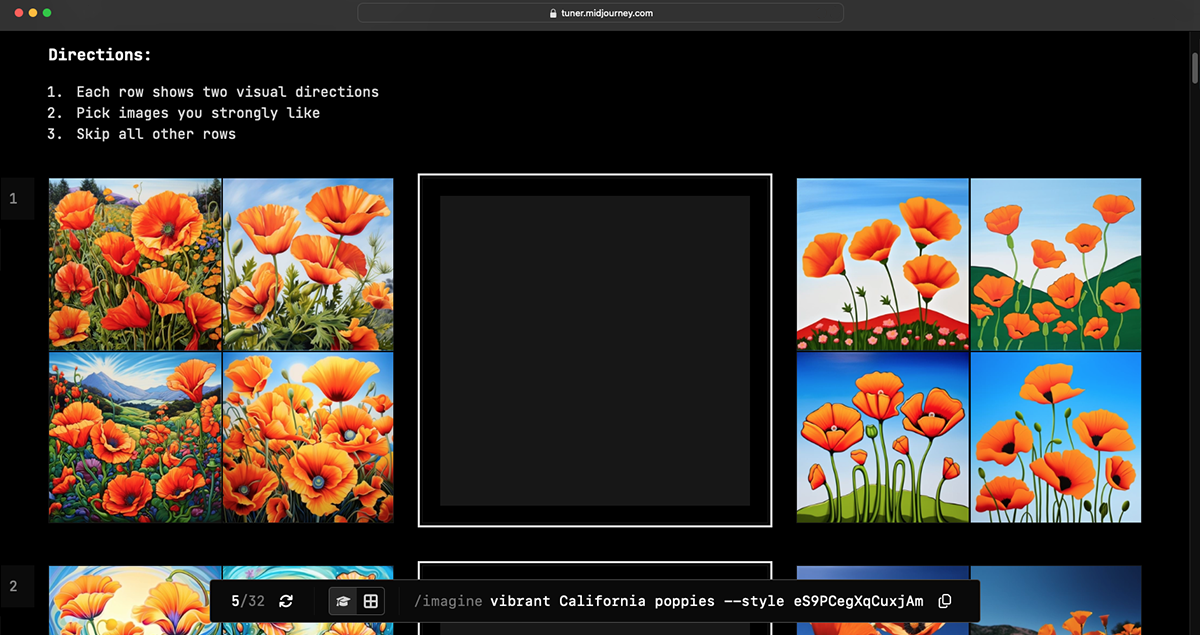Pick the empty middle box of row 1
Viewport: 1200px width, 635px height.
pyautogui.click(x=595, y=350)
